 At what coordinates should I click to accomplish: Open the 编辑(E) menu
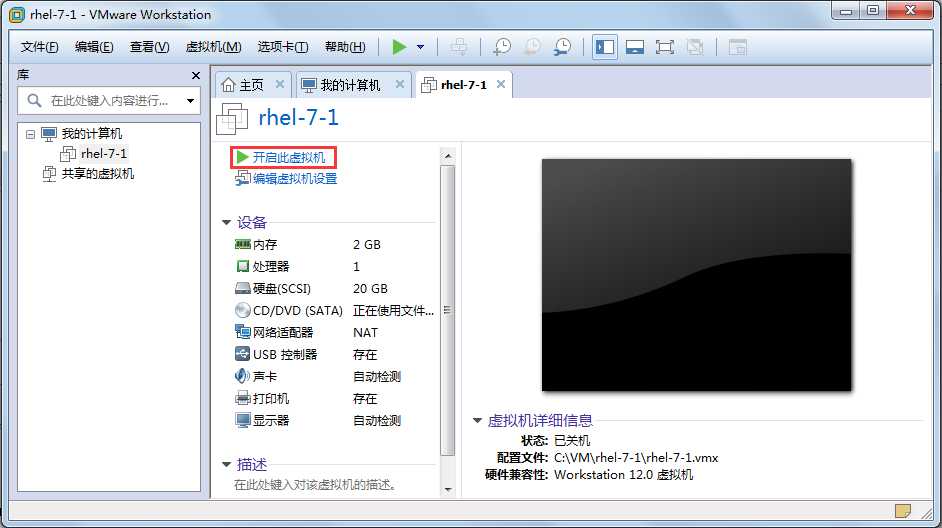pyautogui.click(x=94, y=47)
